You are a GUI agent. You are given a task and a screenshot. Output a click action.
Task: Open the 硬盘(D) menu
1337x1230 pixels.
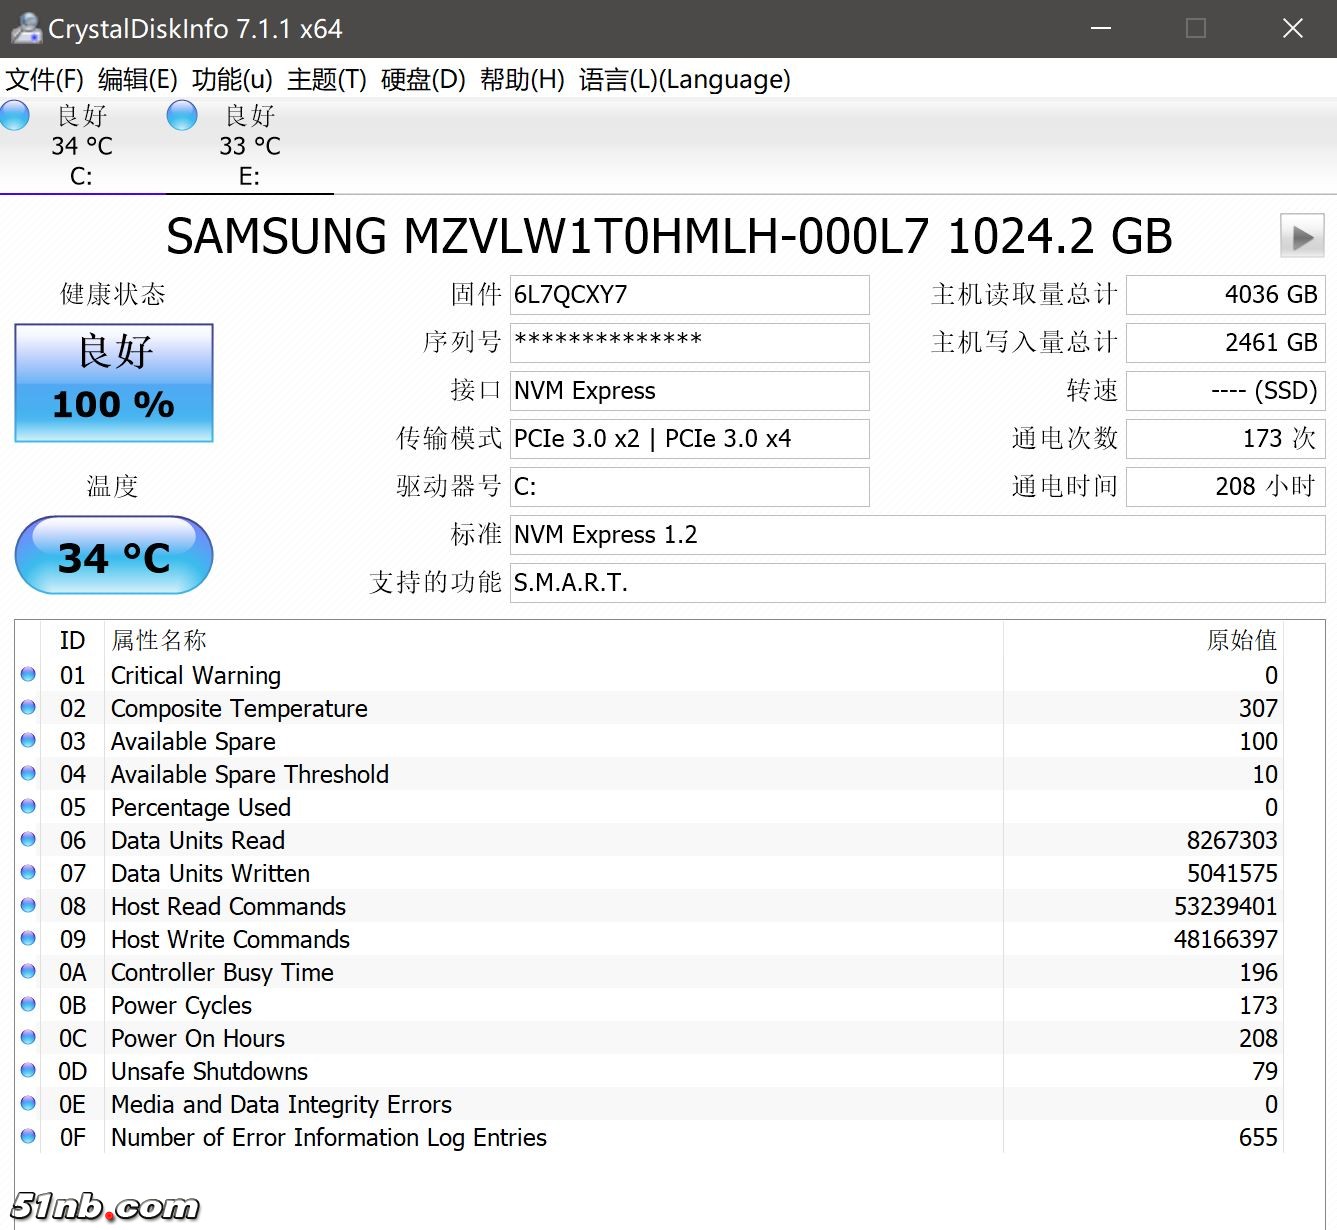[x=423, y=80]
